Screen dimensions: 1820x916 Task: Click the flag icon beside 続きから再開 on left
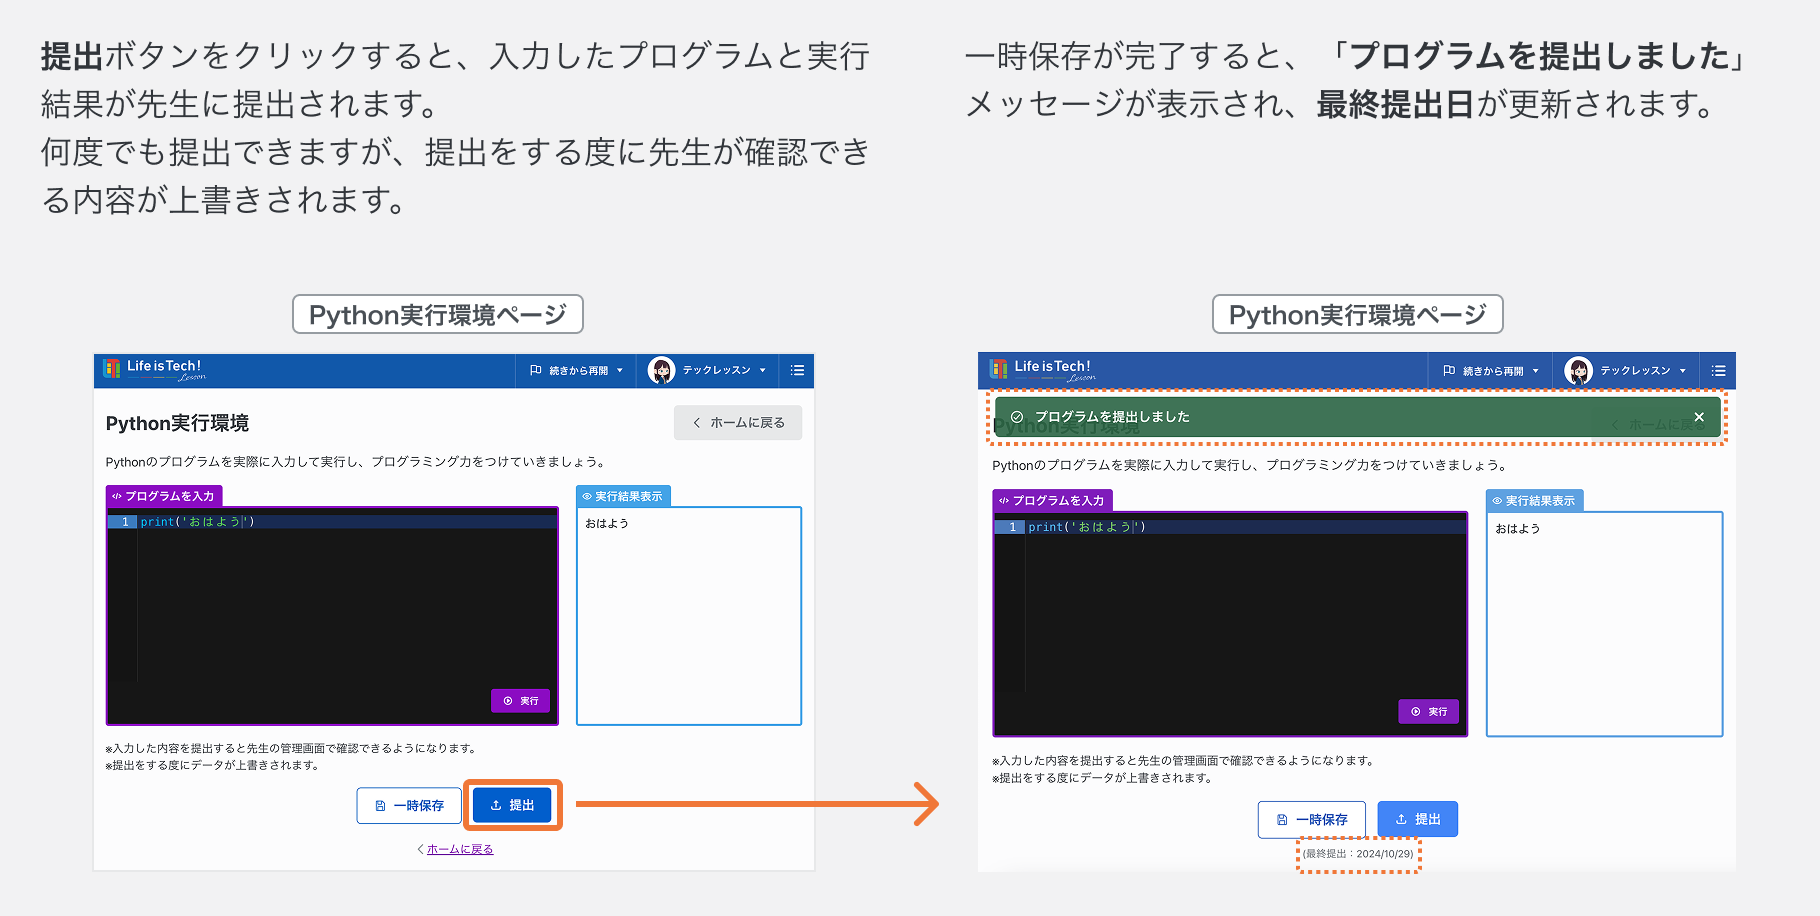click(536, 370)
